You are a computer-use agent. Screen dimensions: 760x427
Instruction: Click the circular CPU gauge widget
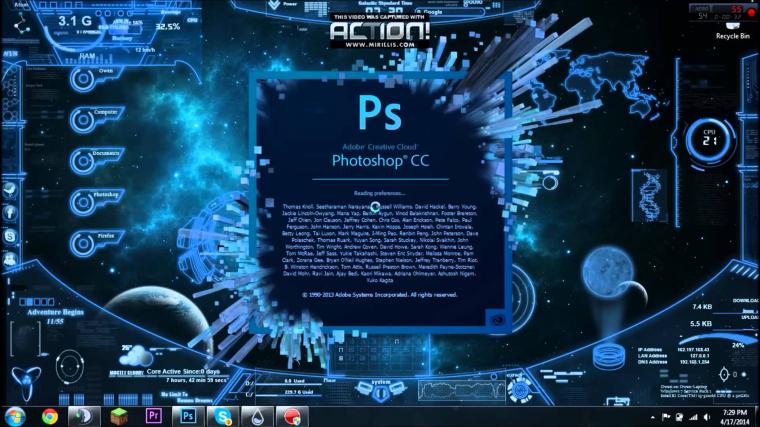tap(710, 141)
